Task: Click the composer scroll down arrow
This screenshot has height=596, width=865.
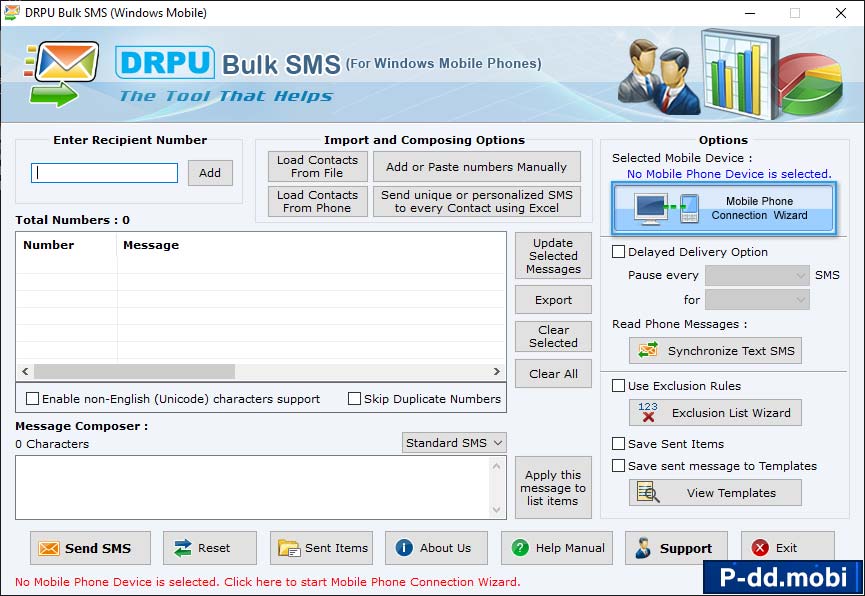Action: point(496,509)
